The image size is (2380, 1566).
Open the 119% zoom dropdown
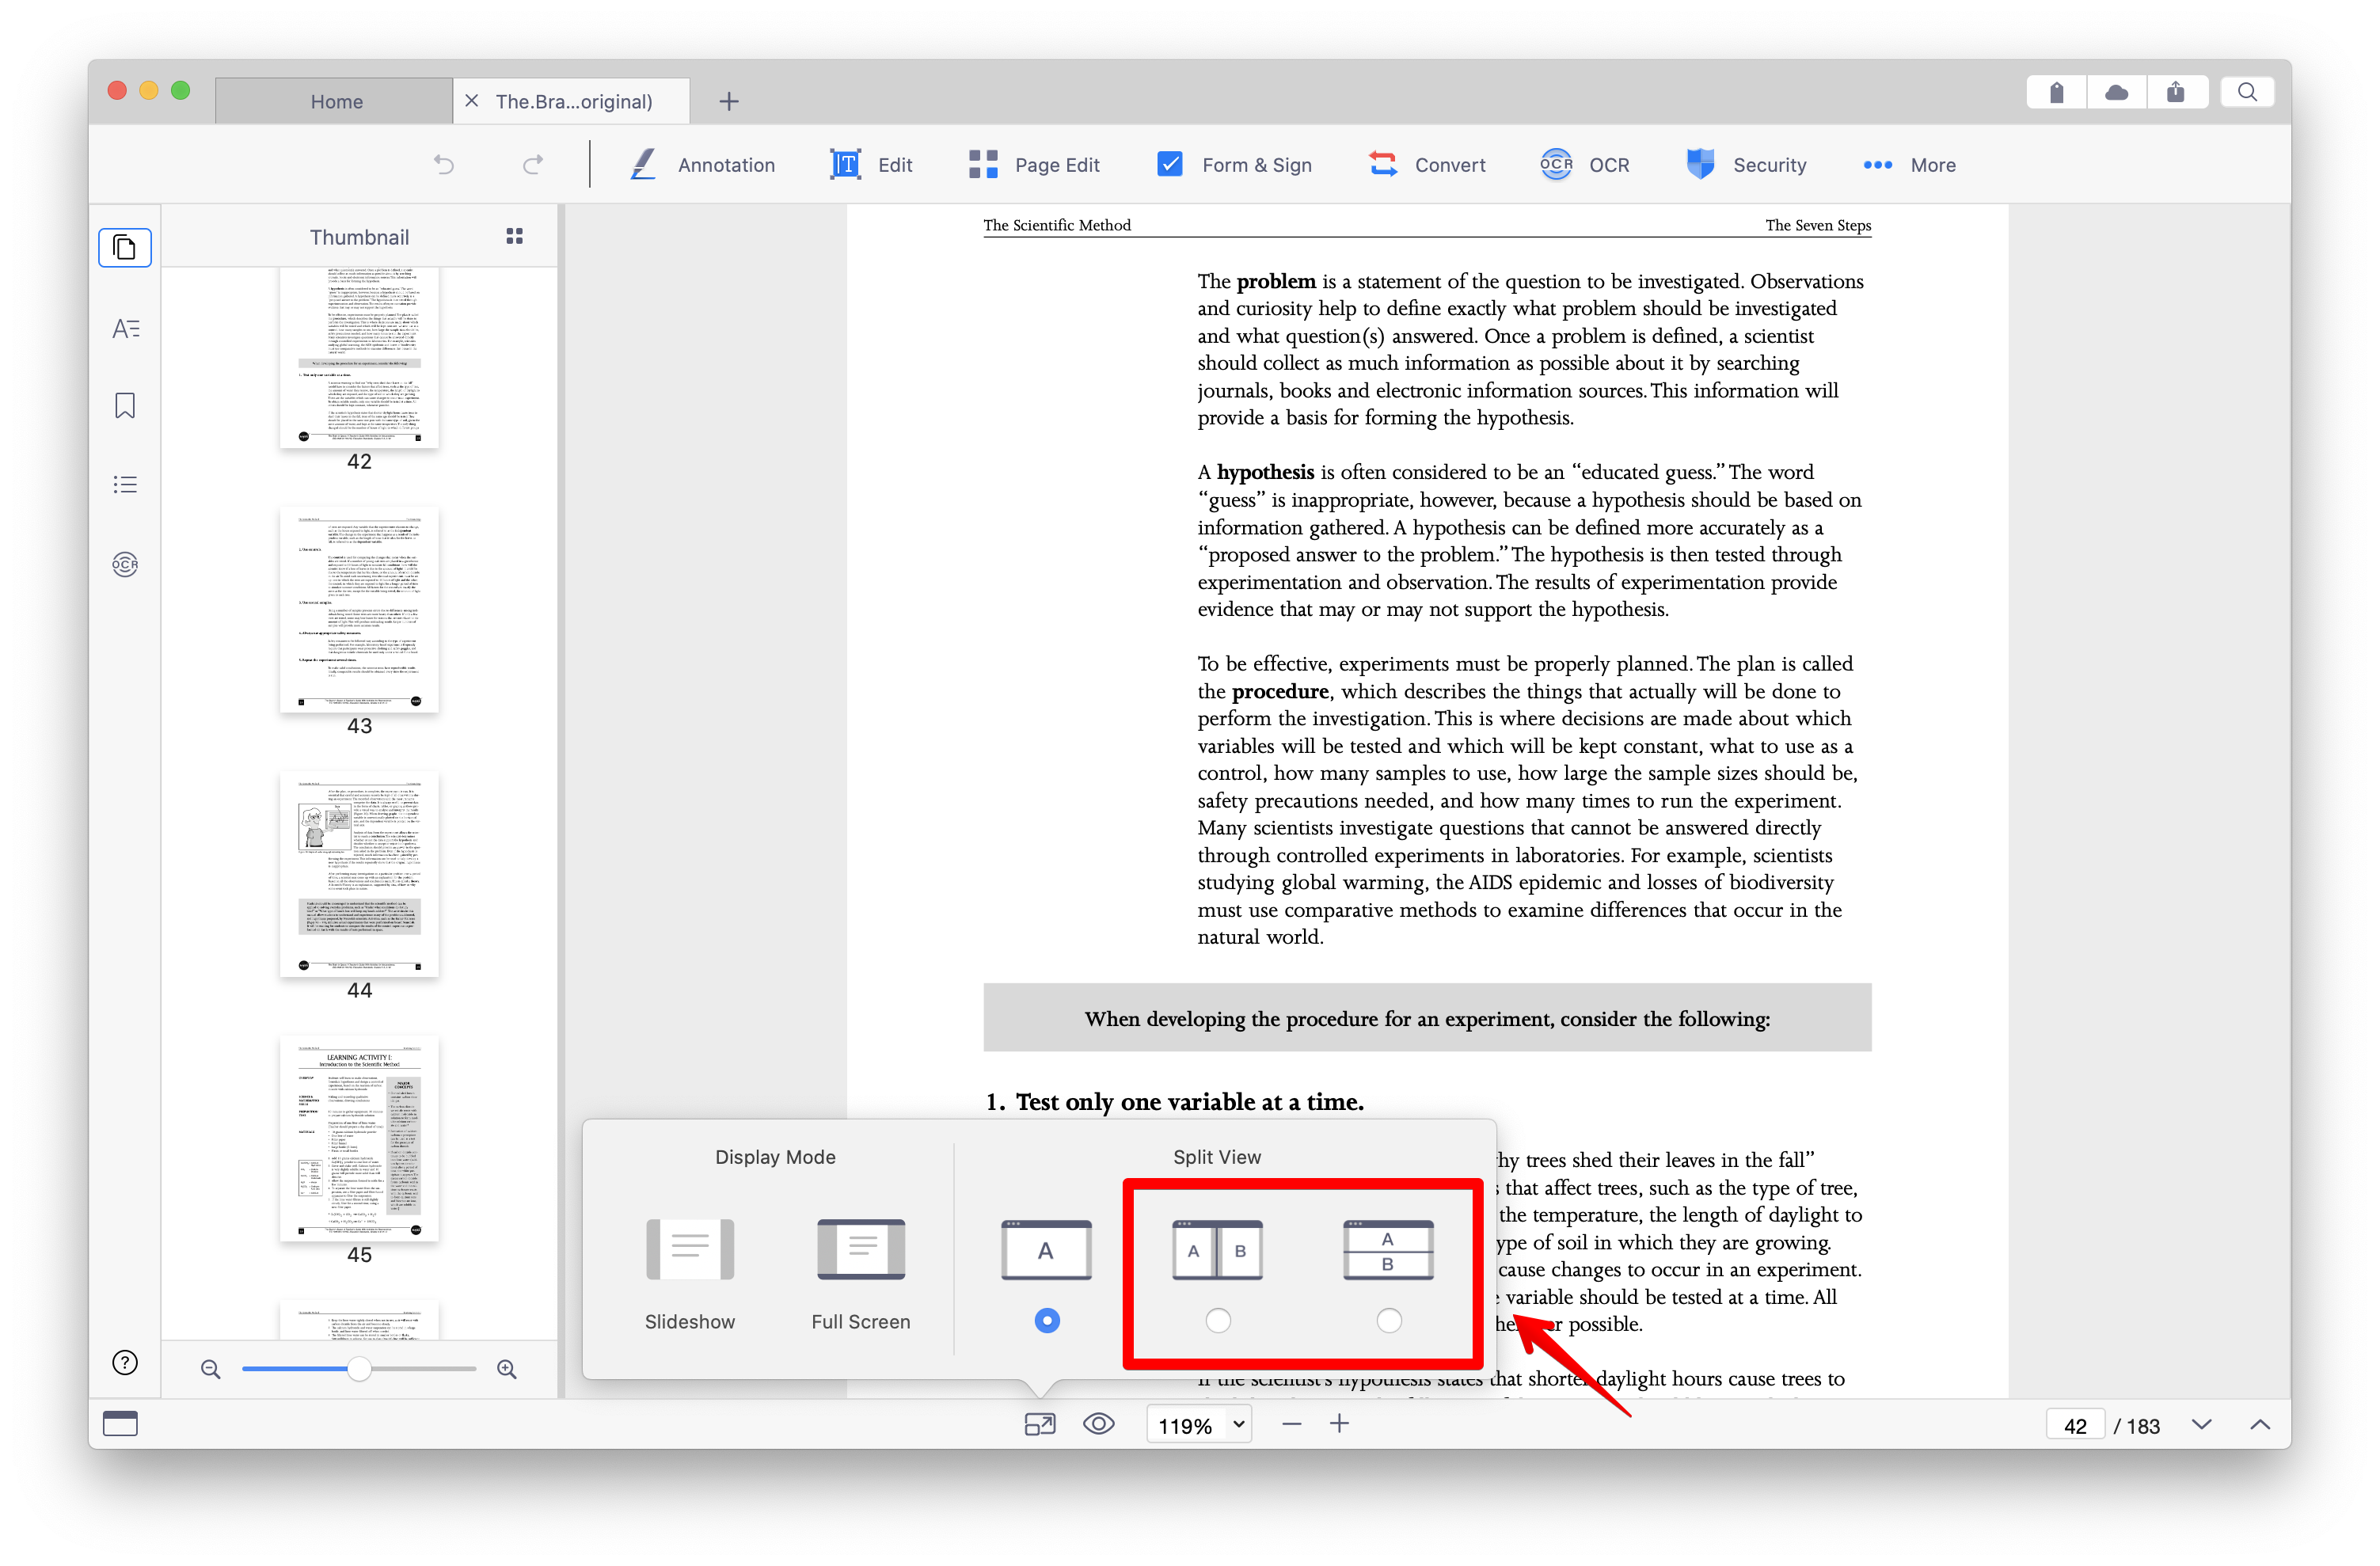[1199, 1425]
